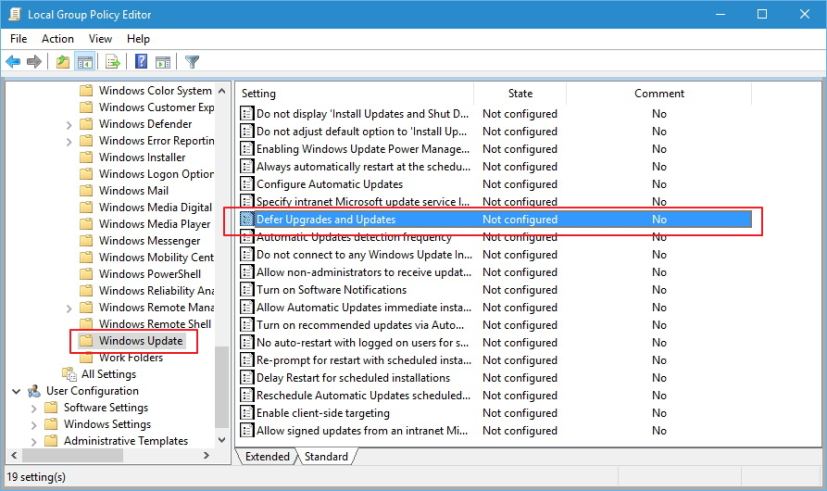Click the Back arrow toolbar icon
Viewport: 827px width, 491px height.
pos(13,62)
